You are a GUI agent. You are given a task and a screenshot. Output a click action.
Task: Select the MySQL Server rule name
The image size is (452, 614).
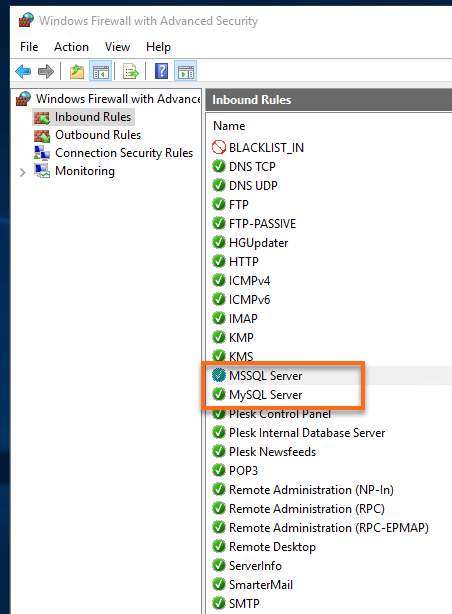pyautogui.click(x=266, y=395)
